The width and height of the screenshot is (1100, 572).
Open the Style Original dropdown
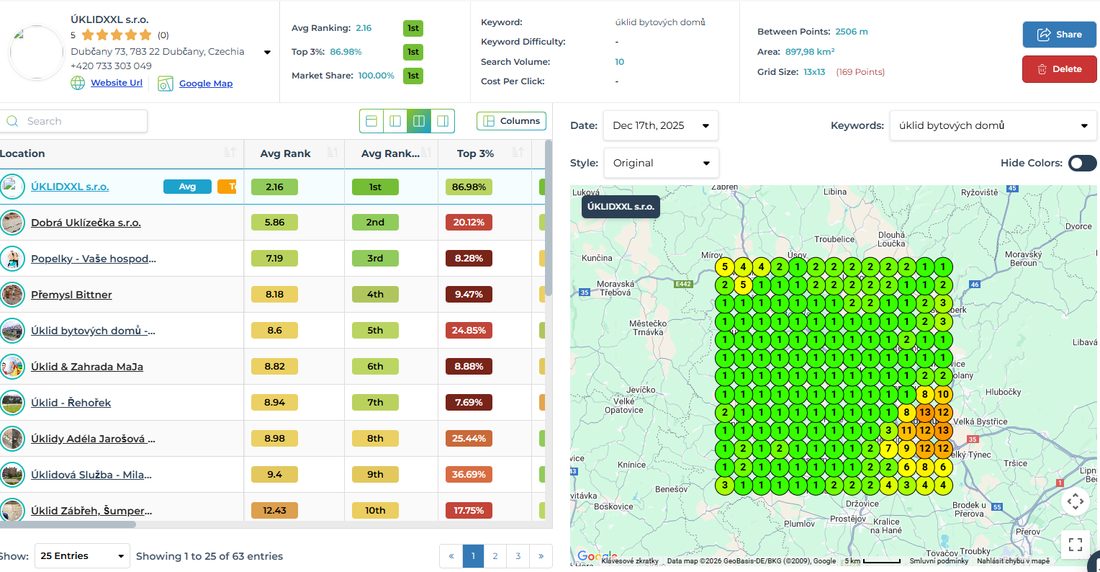tap(660, 163)
